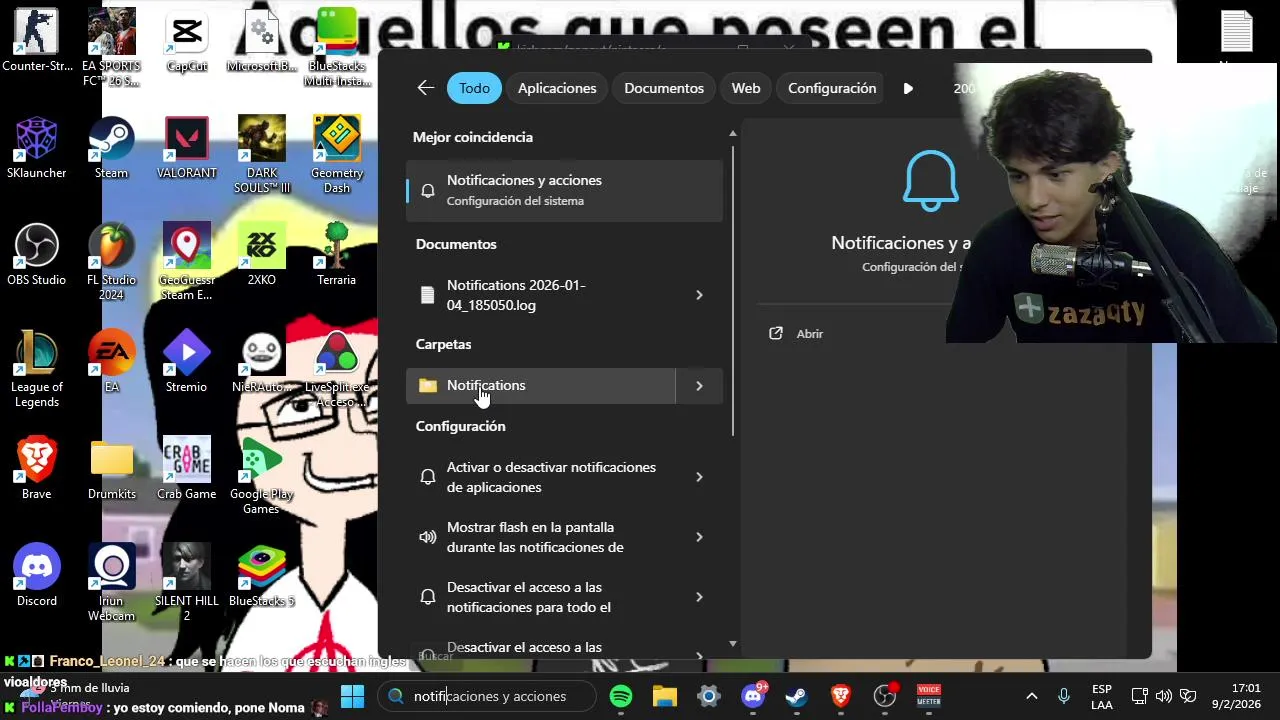The height and width of the screenshot is (720, 1280).
Task: Launch Stremio from the desktop
Action: pos(187,361)
